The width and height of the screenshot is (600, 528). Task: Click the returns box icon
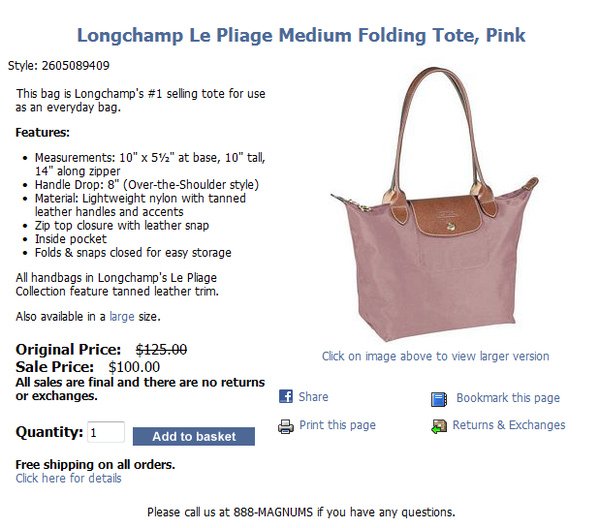point(439,426)
